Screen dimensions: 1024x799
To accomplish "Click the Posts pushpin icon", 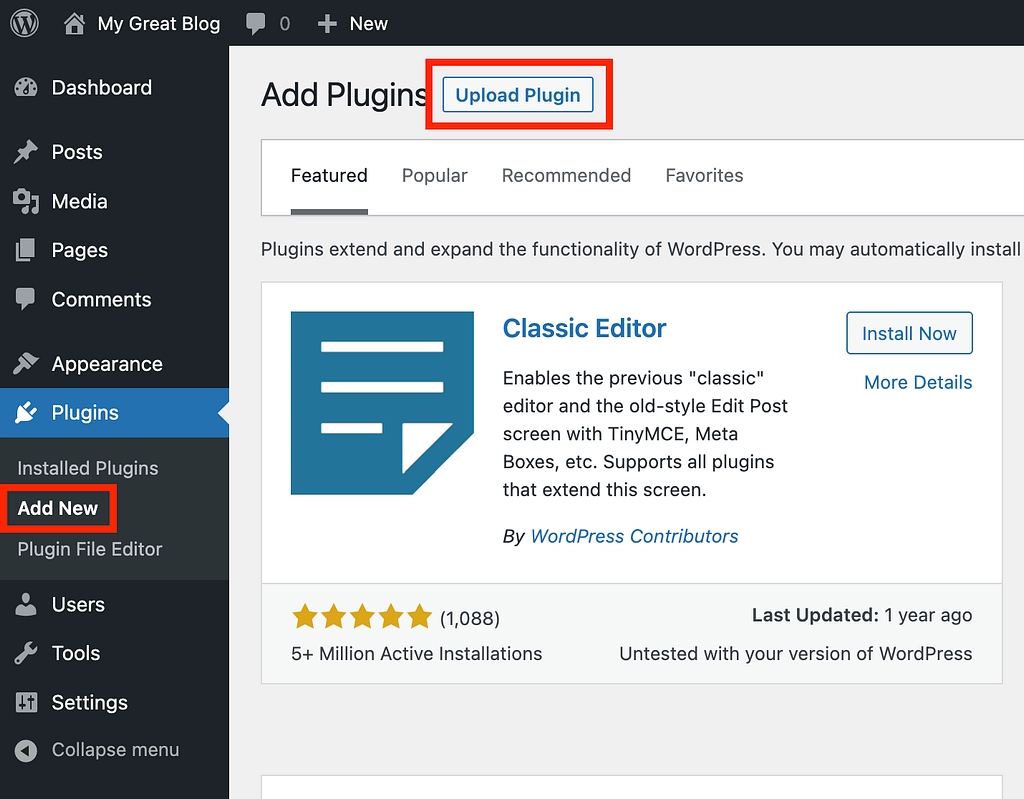I will (26, 152).
